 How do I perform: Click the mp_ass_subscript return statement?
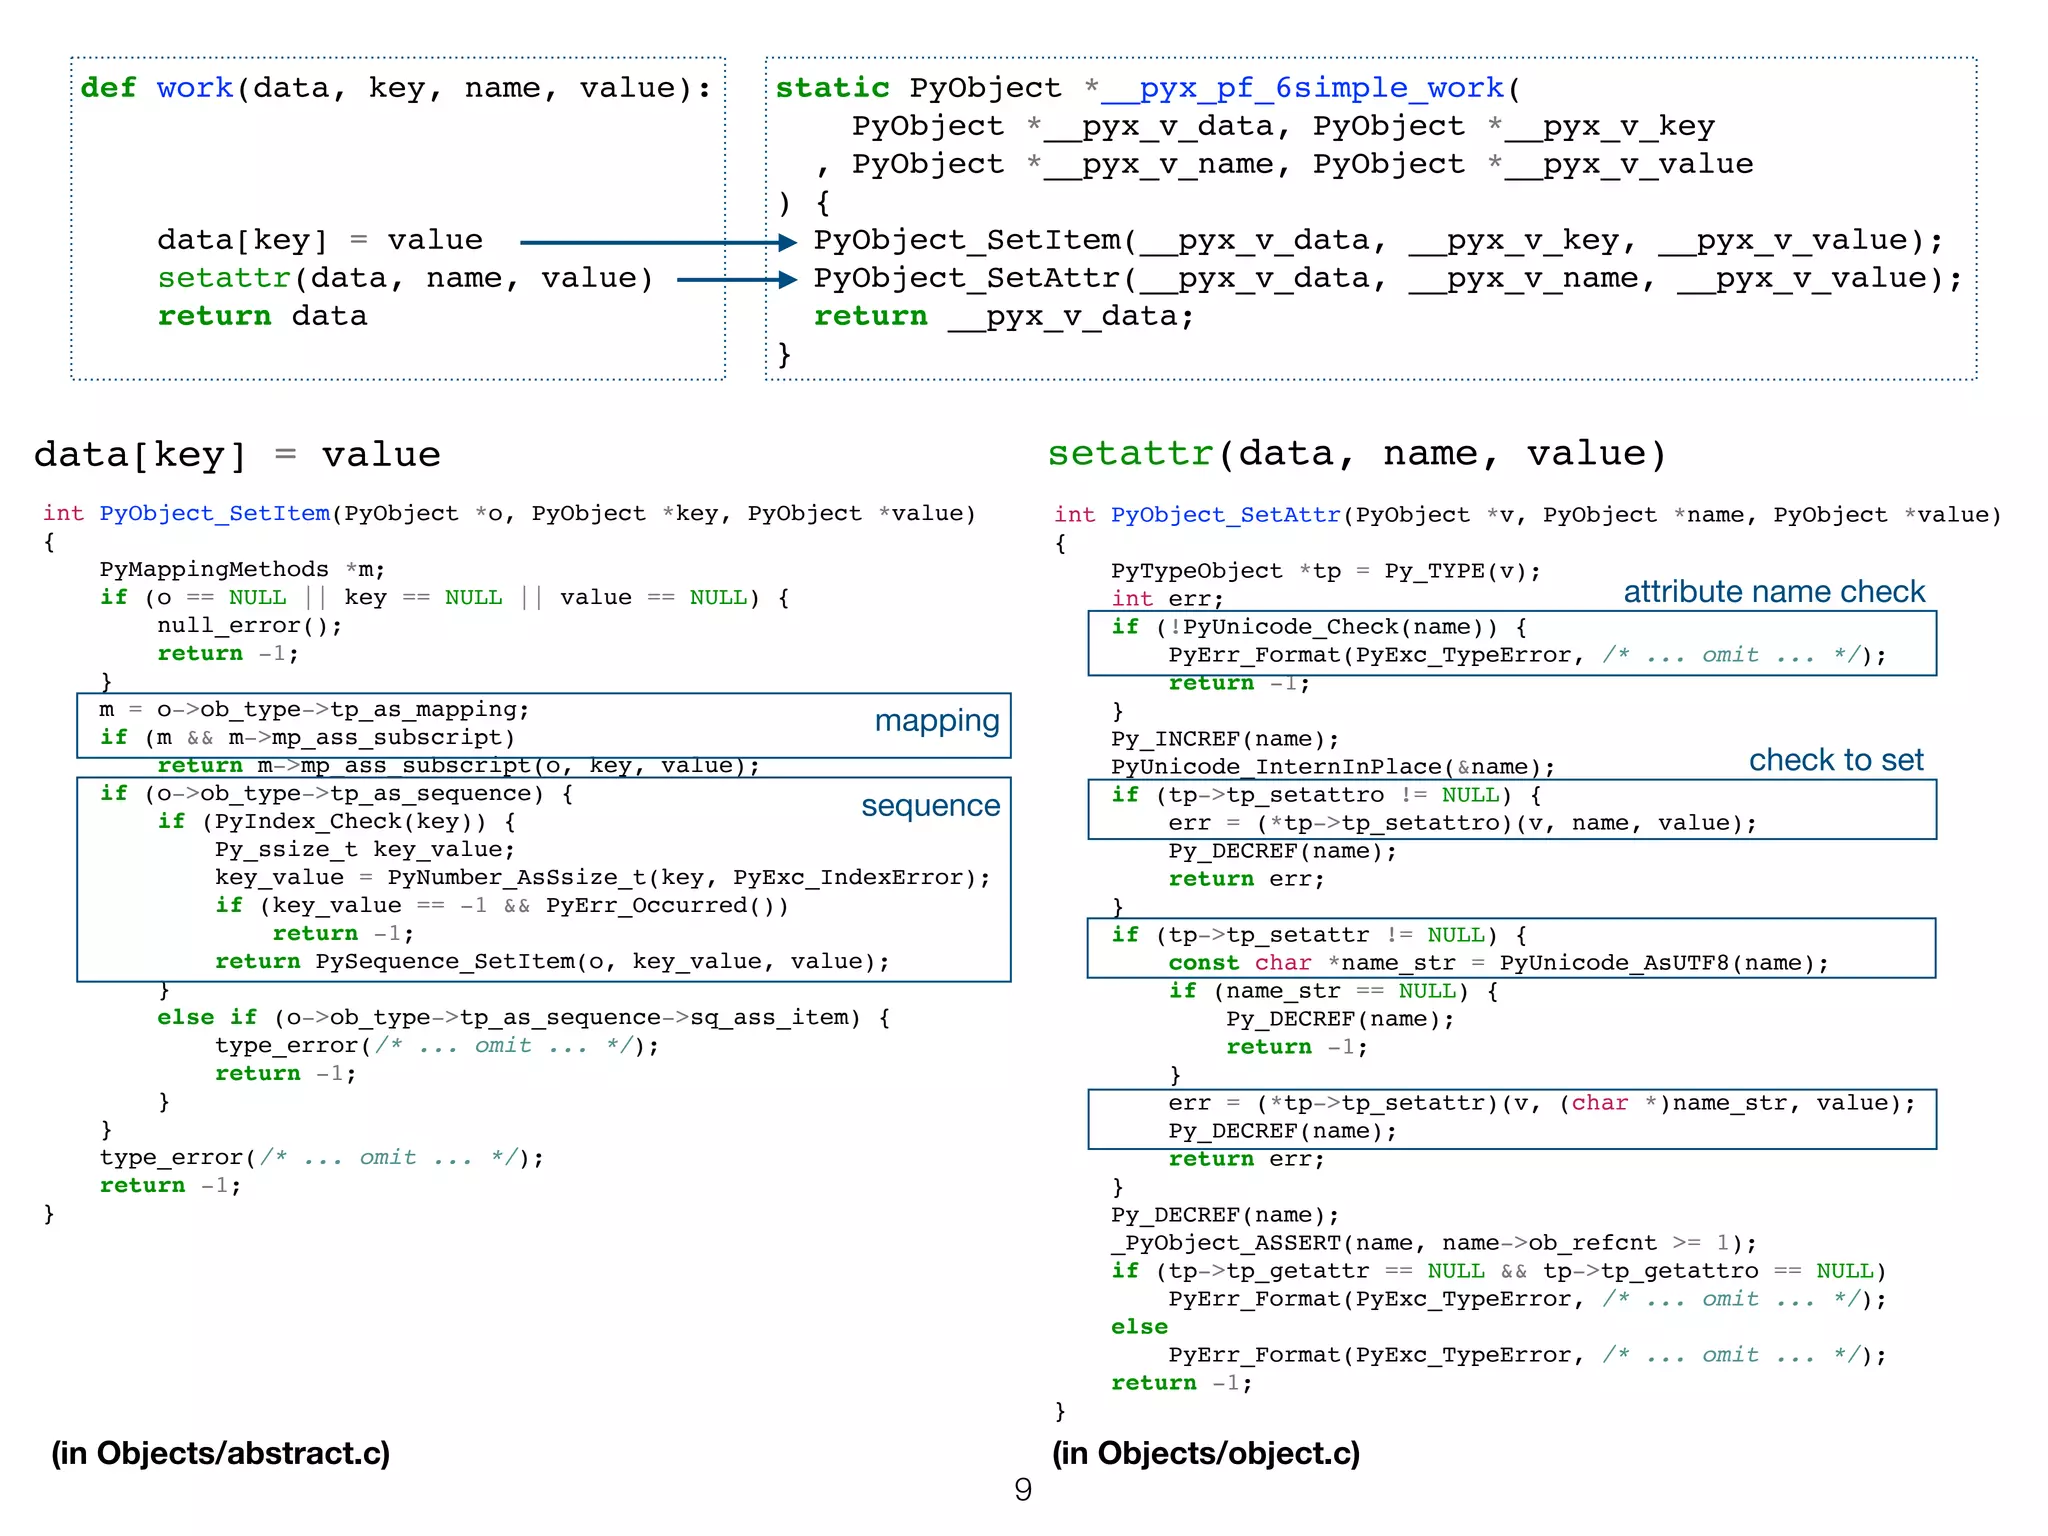click(x=458, y=766)
